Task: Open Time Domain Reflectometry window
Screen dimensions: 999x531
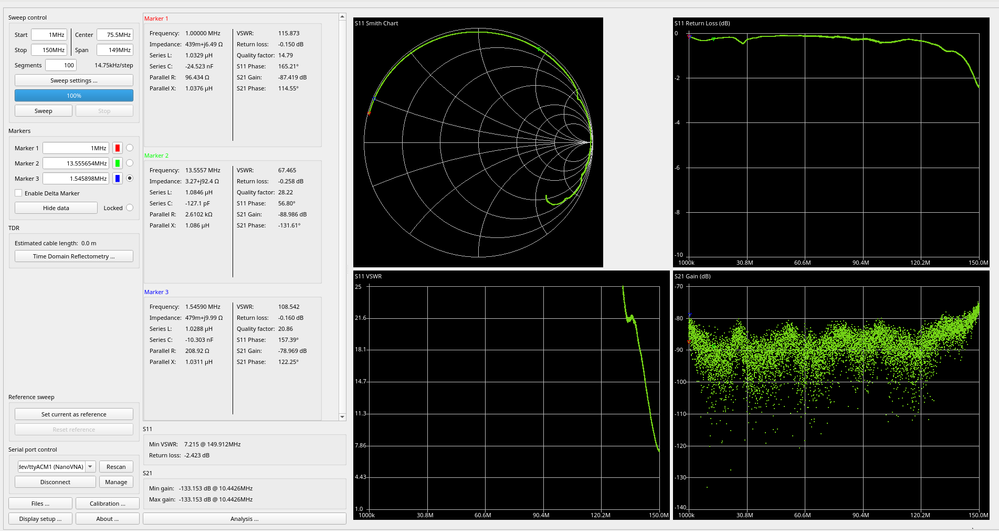Action: coord(74,256)
